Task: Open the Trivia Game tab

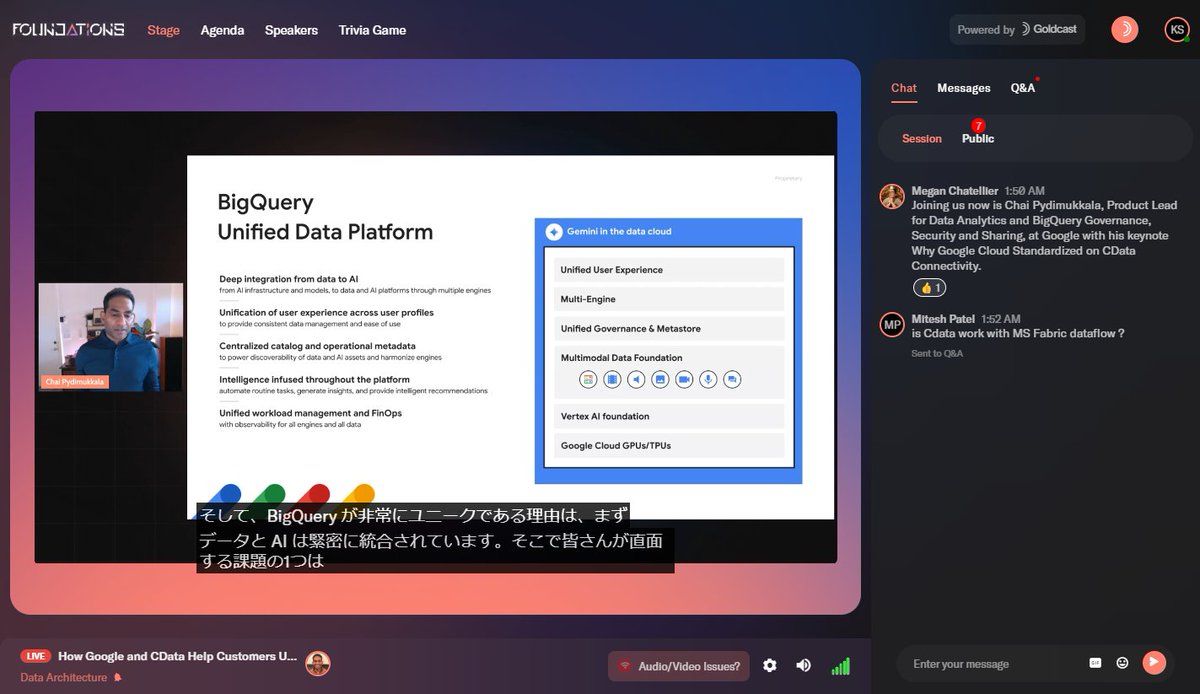Action: tap(372, 30)
